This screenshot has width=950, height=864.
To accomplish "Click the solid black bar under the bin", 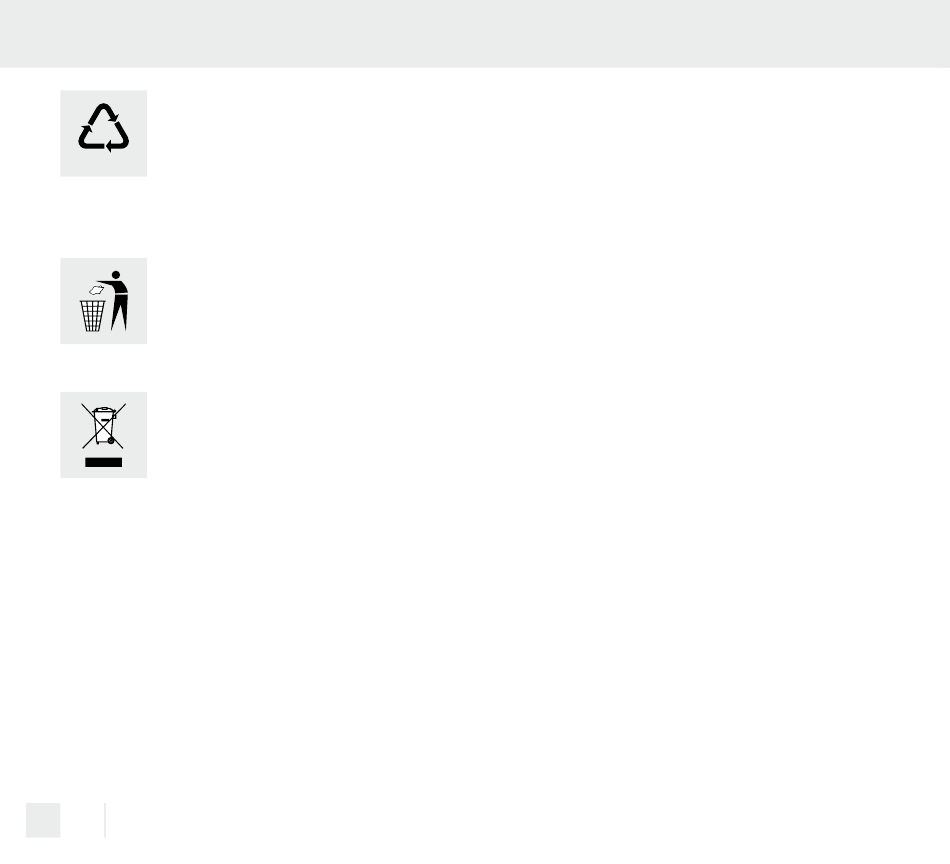I will click(104, 462).
